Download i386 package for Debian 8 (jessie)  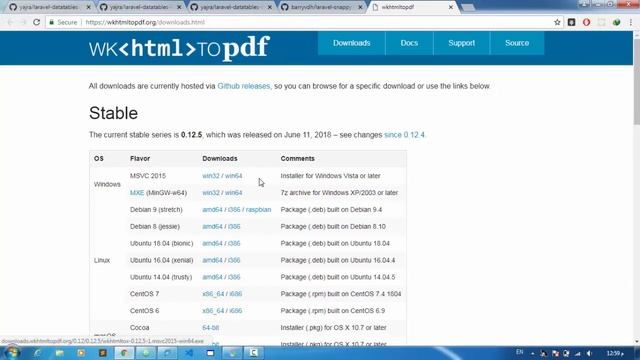234,227
